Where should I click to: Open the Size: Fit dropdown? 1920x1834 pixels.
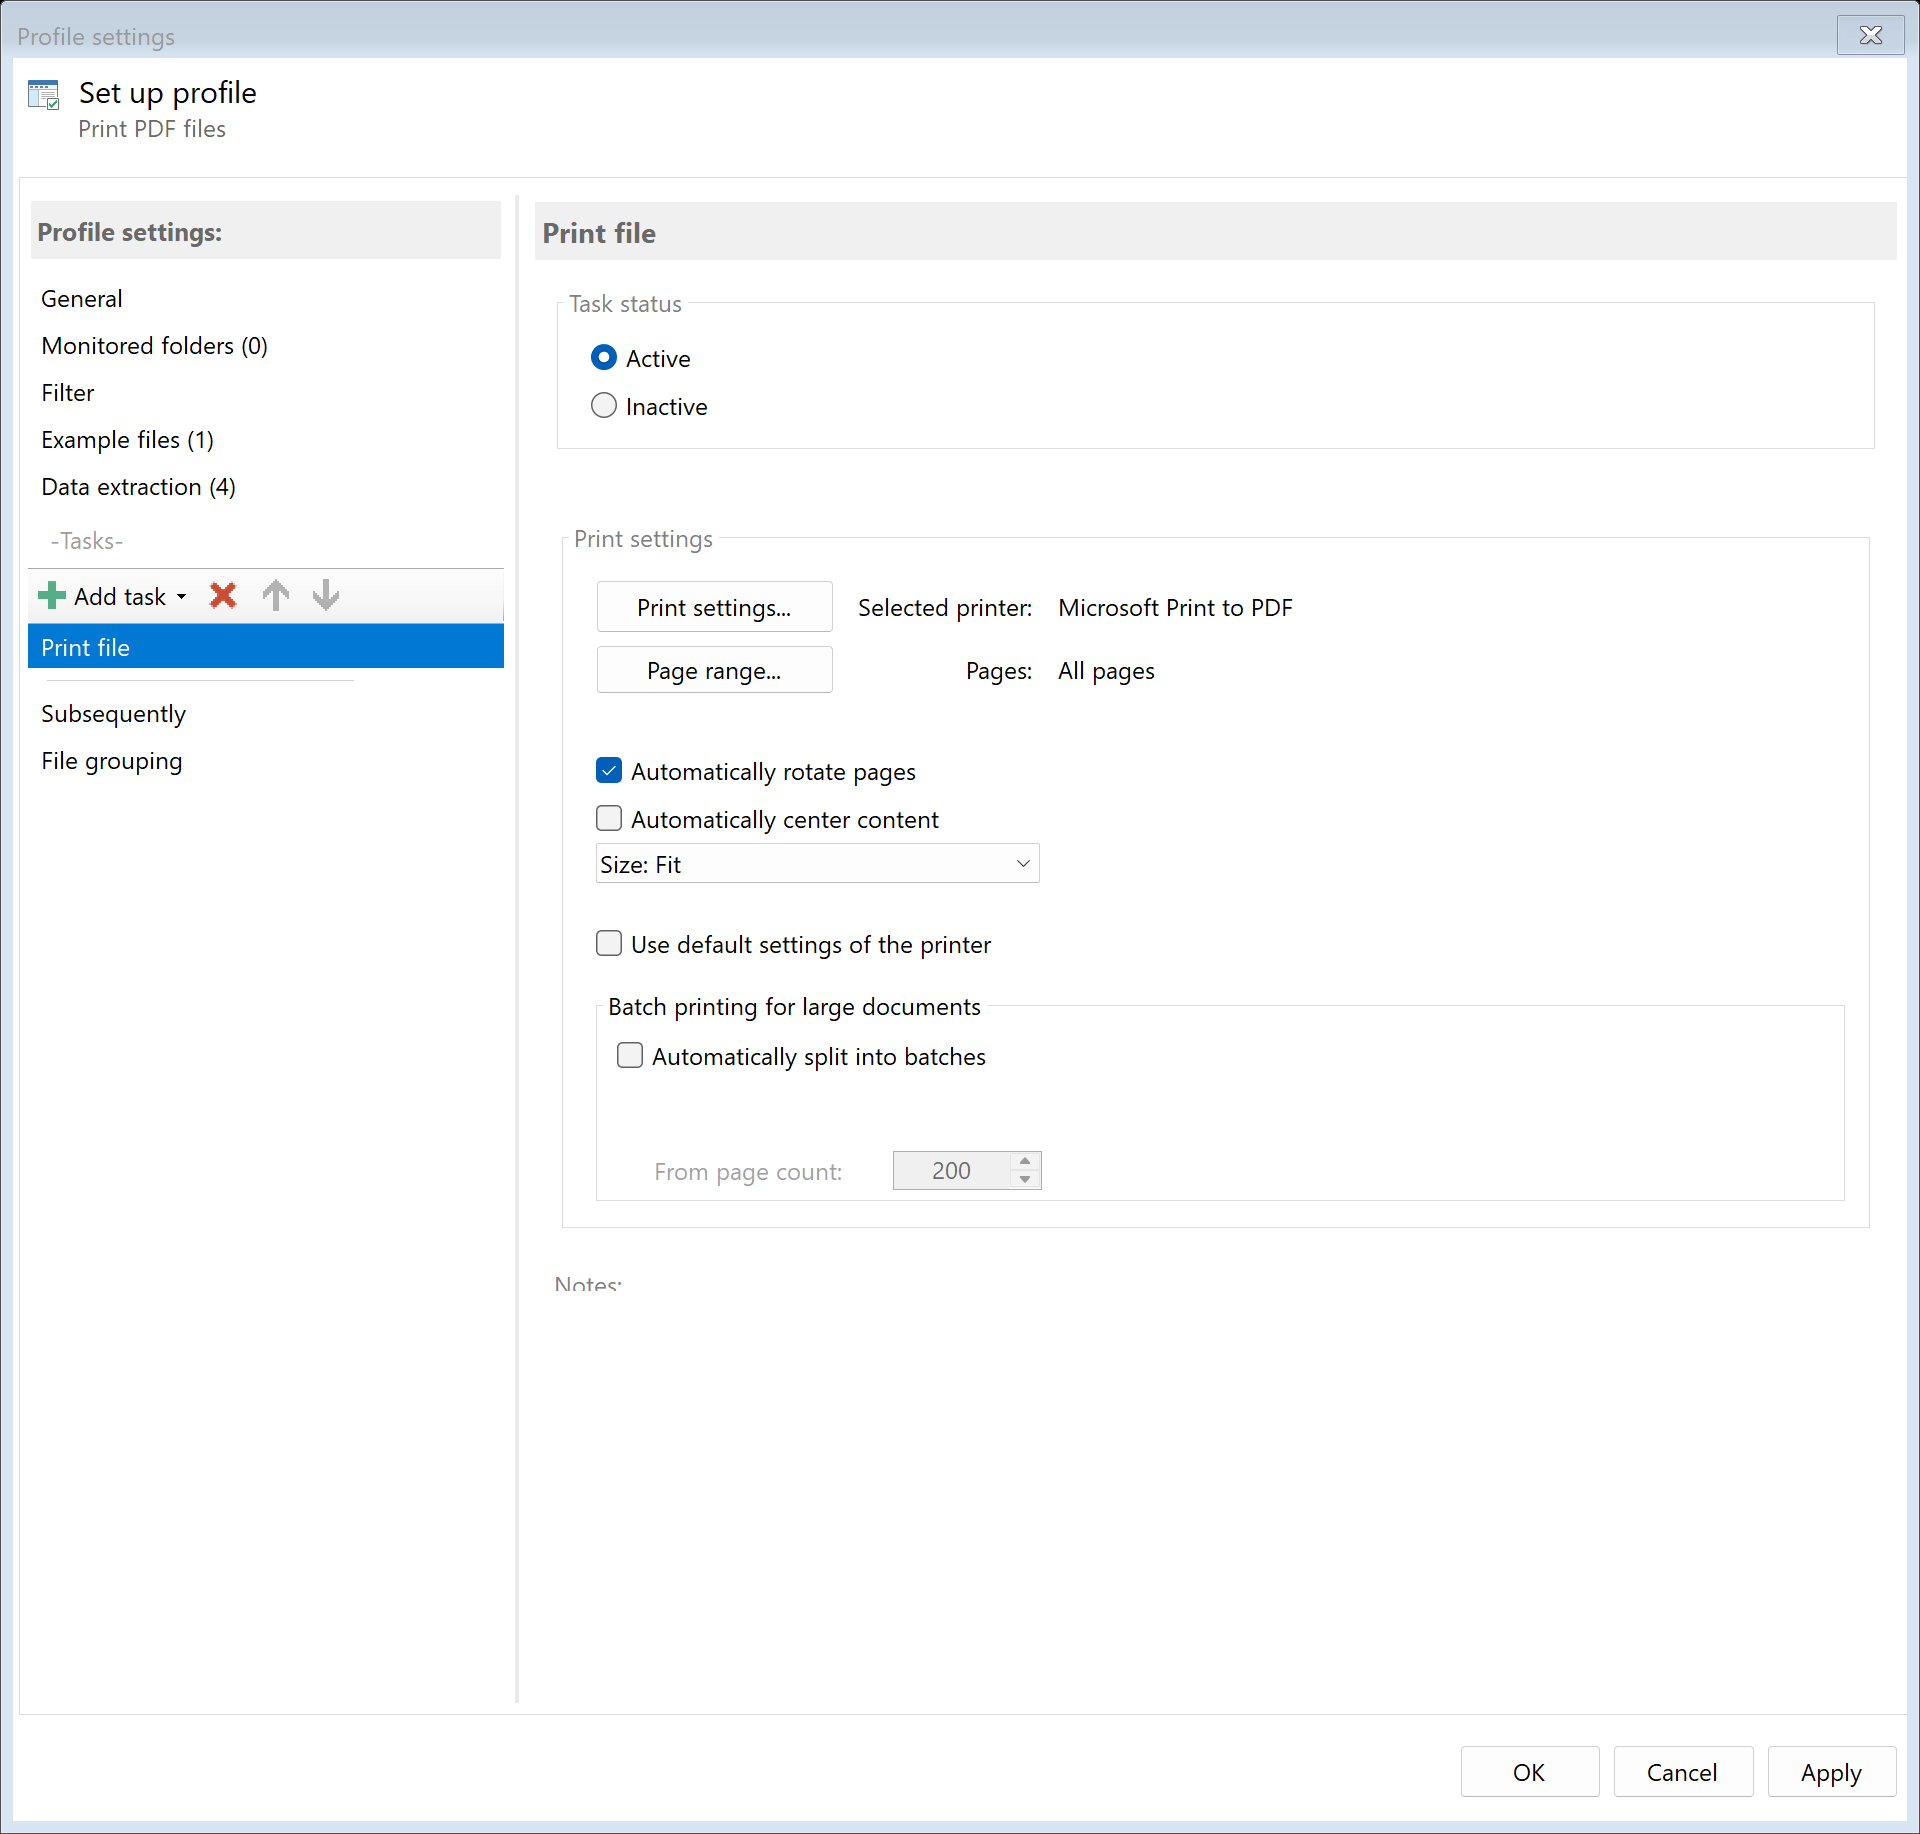coord(817,864)
